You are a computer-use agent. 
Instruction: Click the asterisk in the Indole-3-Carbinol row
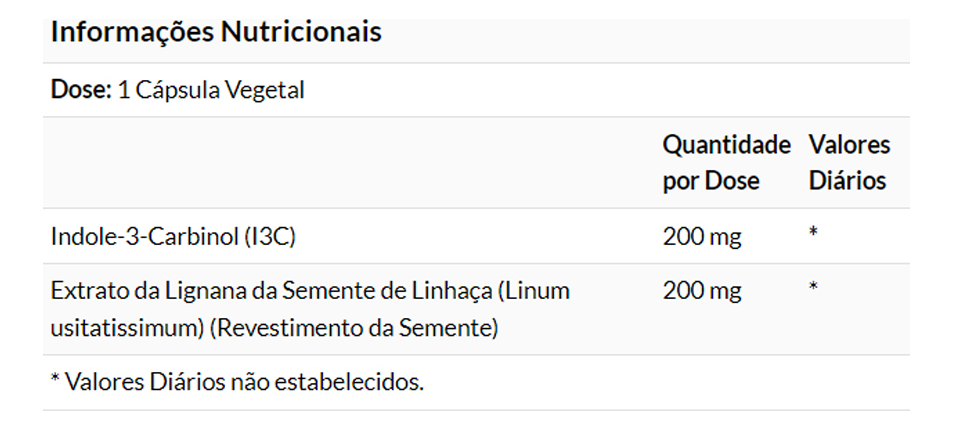814,234
